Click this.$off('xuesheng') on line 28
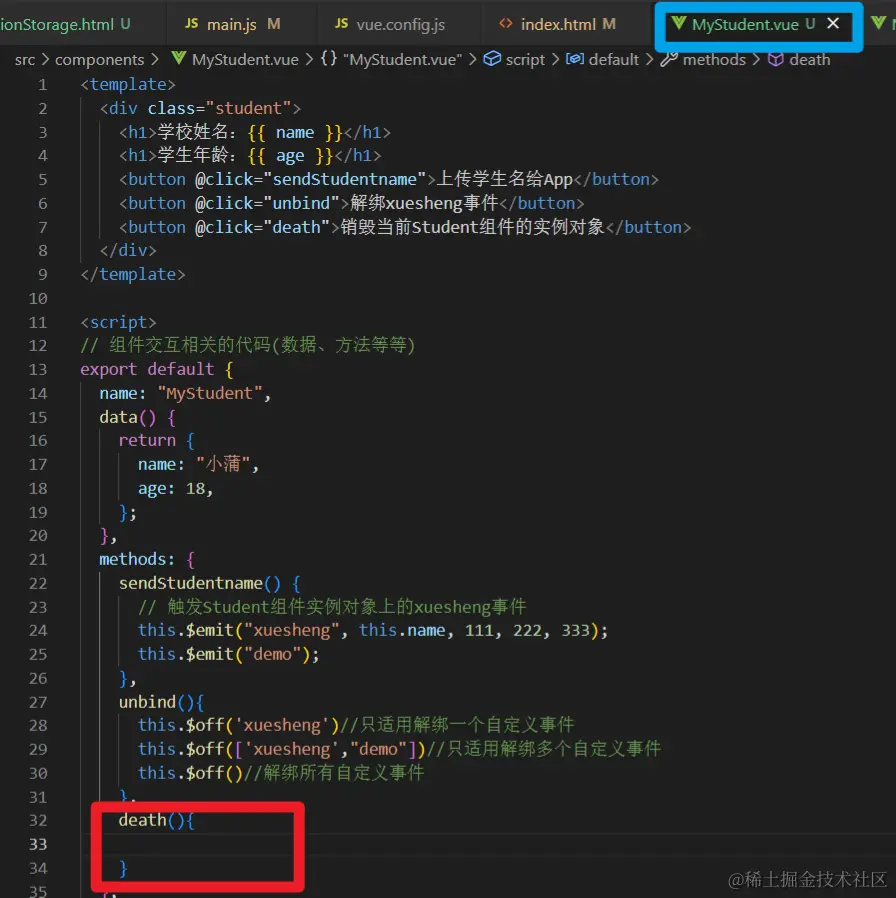Screen dimensions: 896x898 (x=239, y=726)
